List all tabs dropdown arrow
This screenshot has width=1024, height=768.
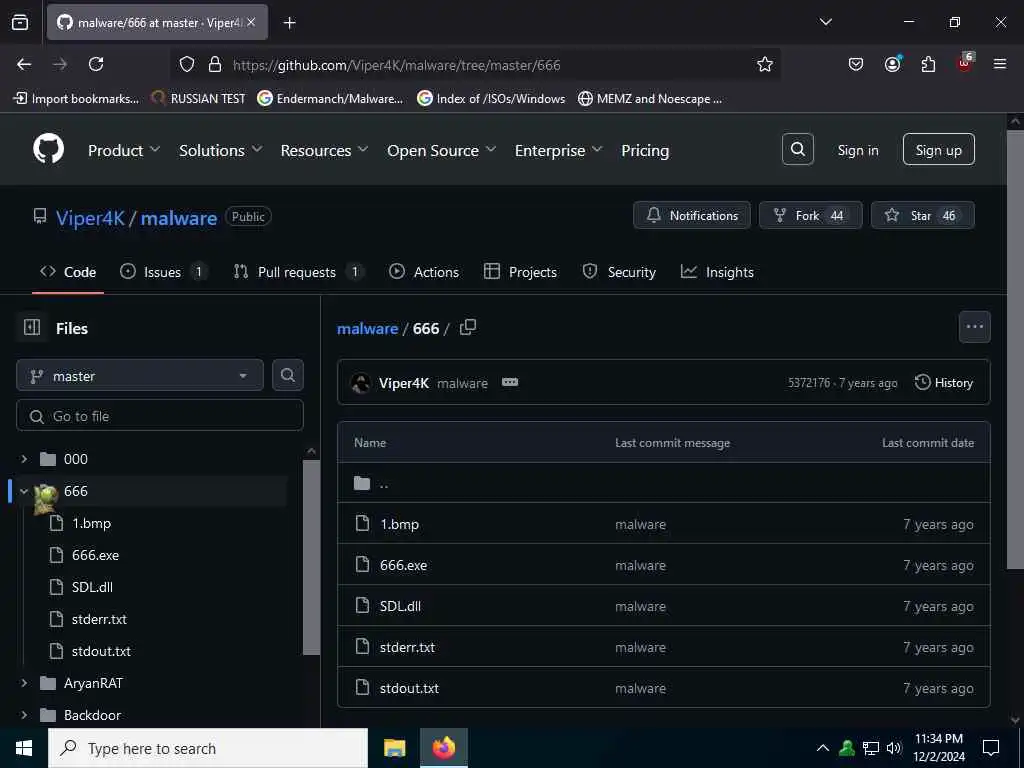coord(825,22)
